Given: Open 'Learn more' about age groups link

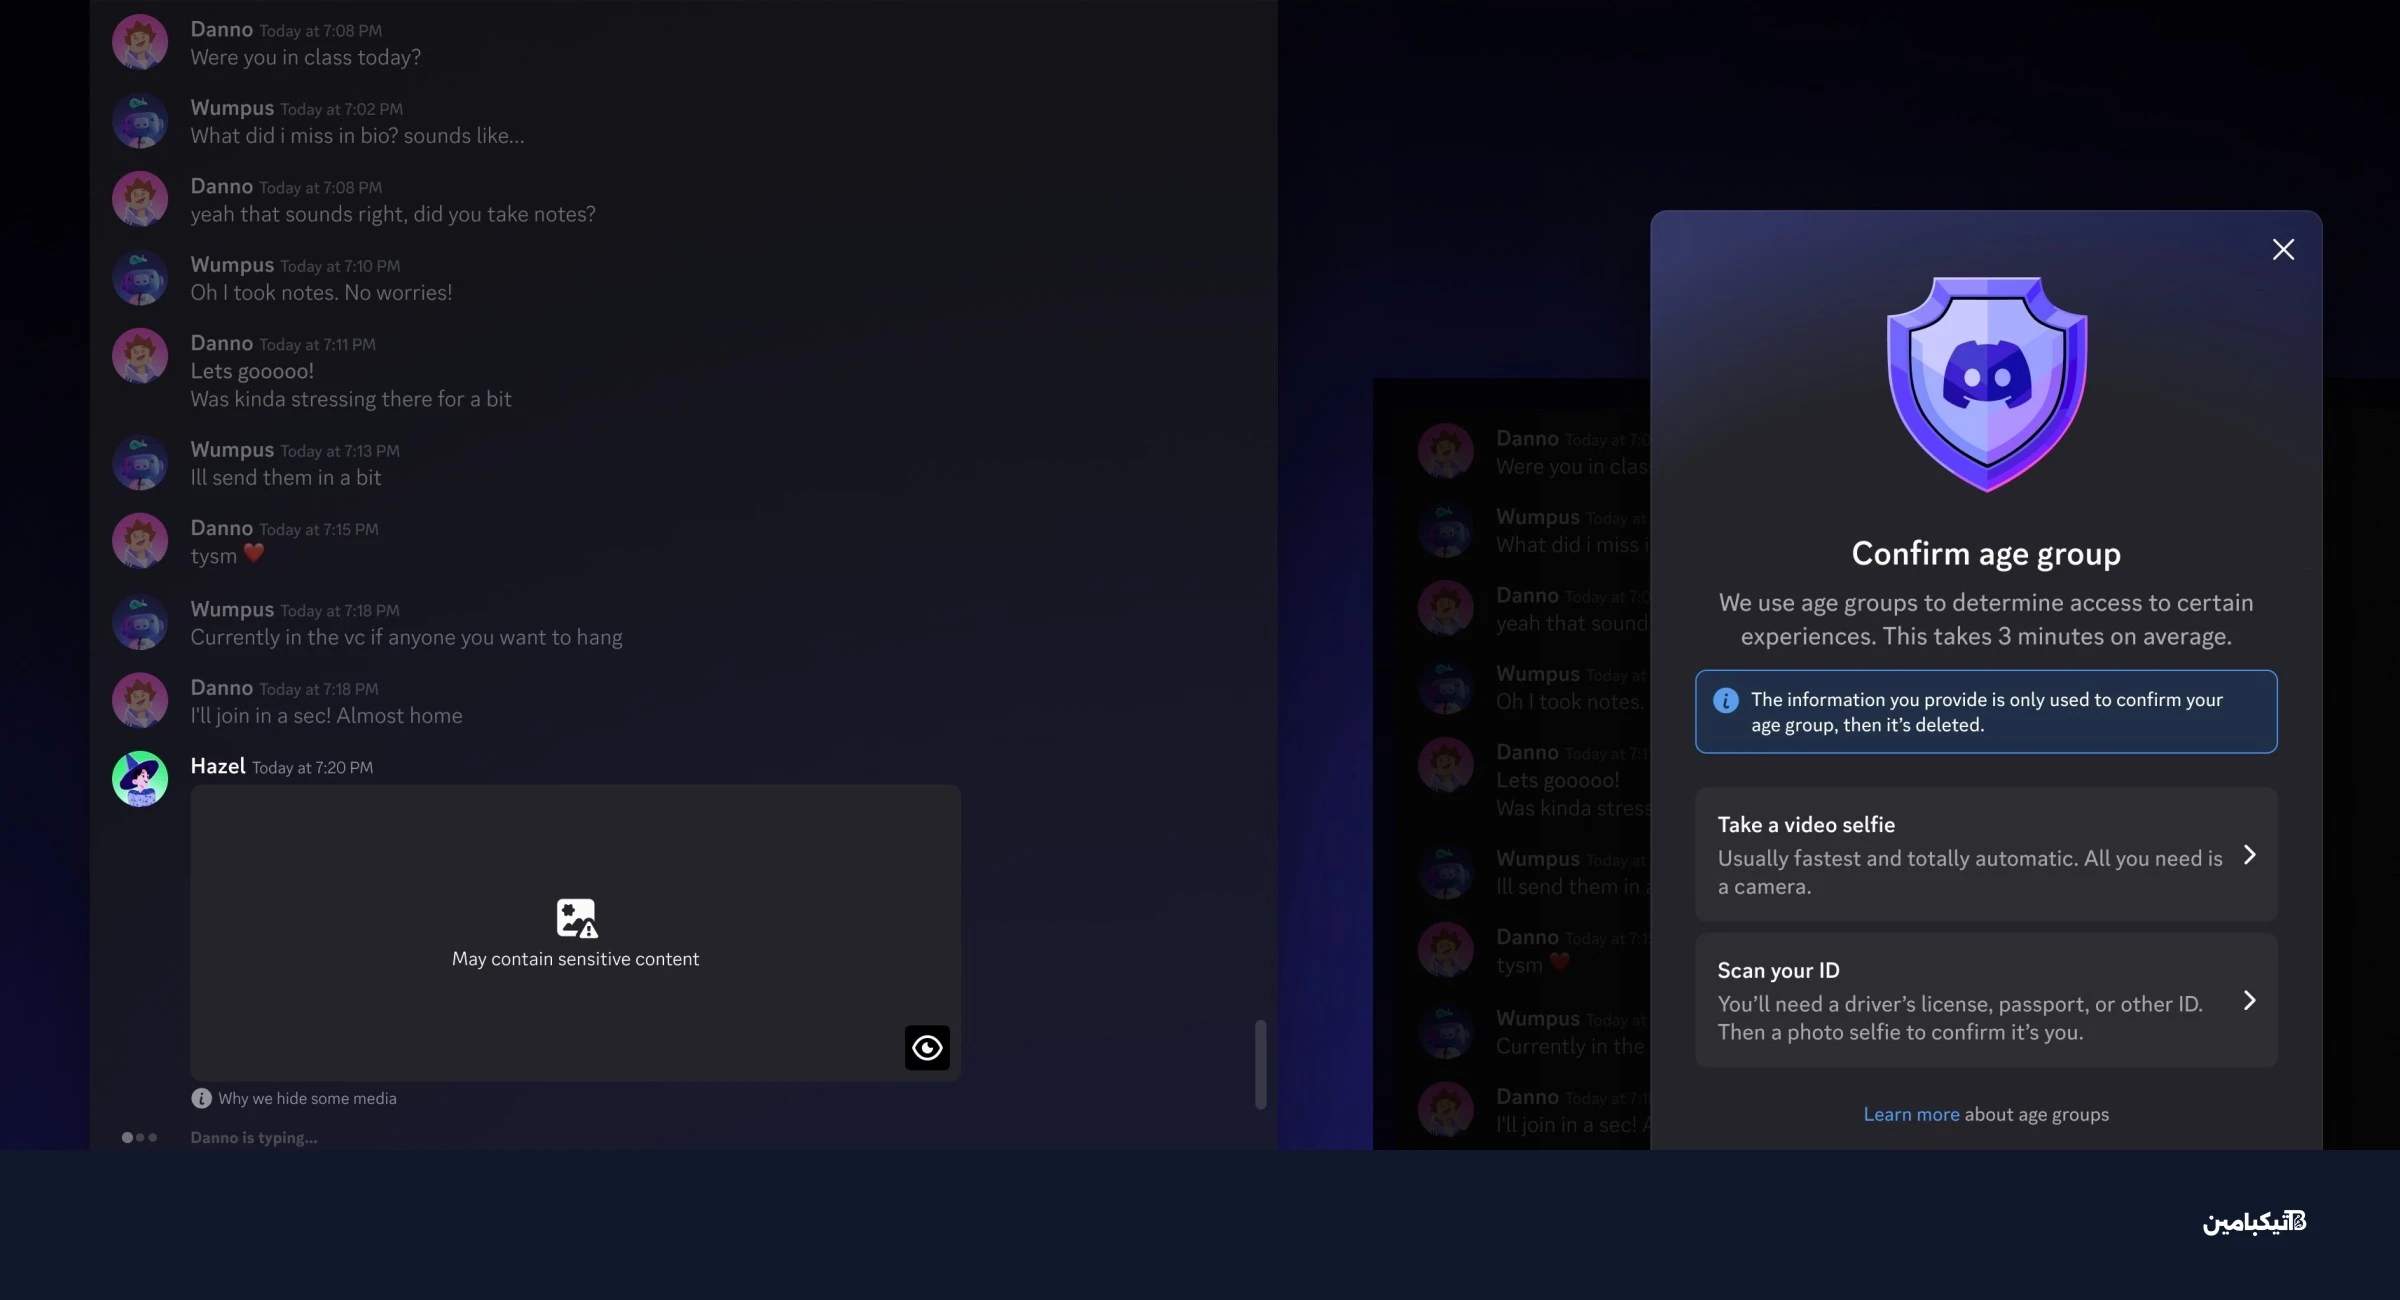Looking at the screenshot, I should coord(1910,1114).
